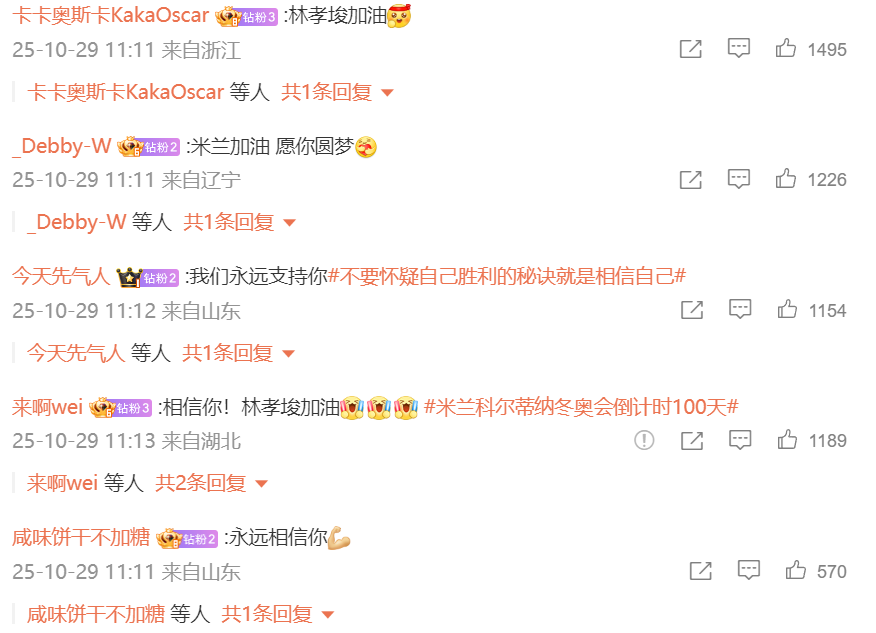Forward the comment from 来啊wei

coord(692,441)
